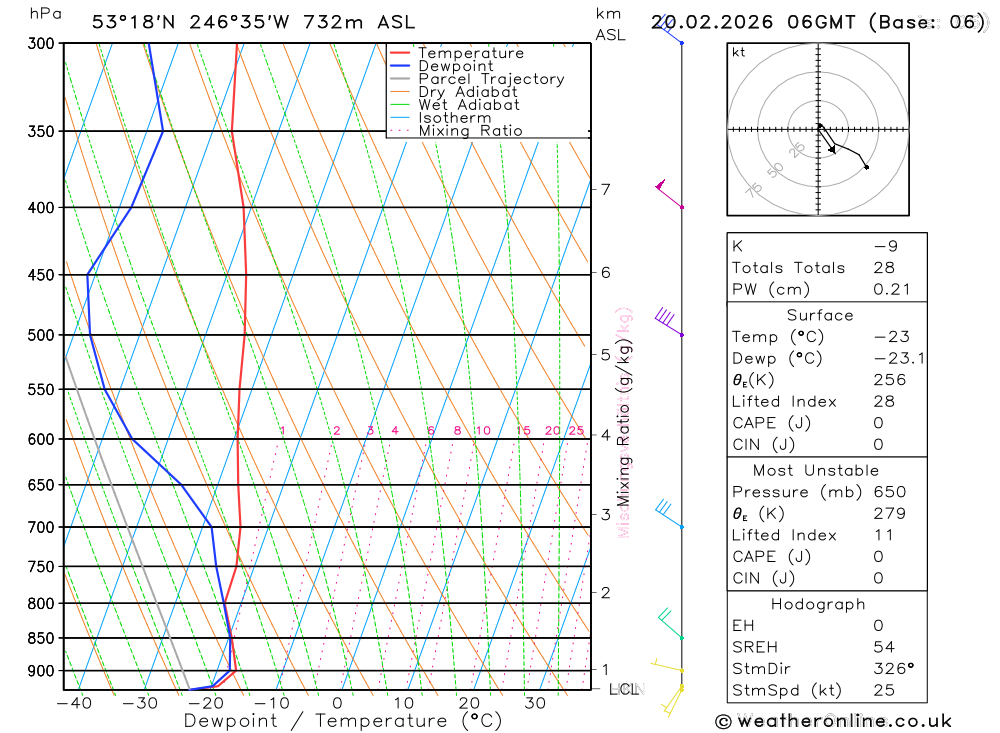Click the Surface section heading
Image resolution: width=1000 pixels, height=733 pixels.
point(820,315)
